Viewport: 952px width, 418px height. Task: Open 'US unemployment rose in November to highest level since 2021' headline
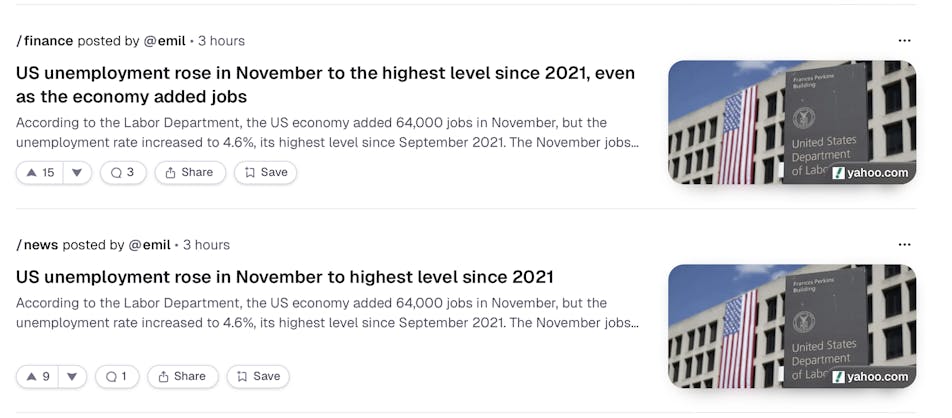(x=285, y=277)
